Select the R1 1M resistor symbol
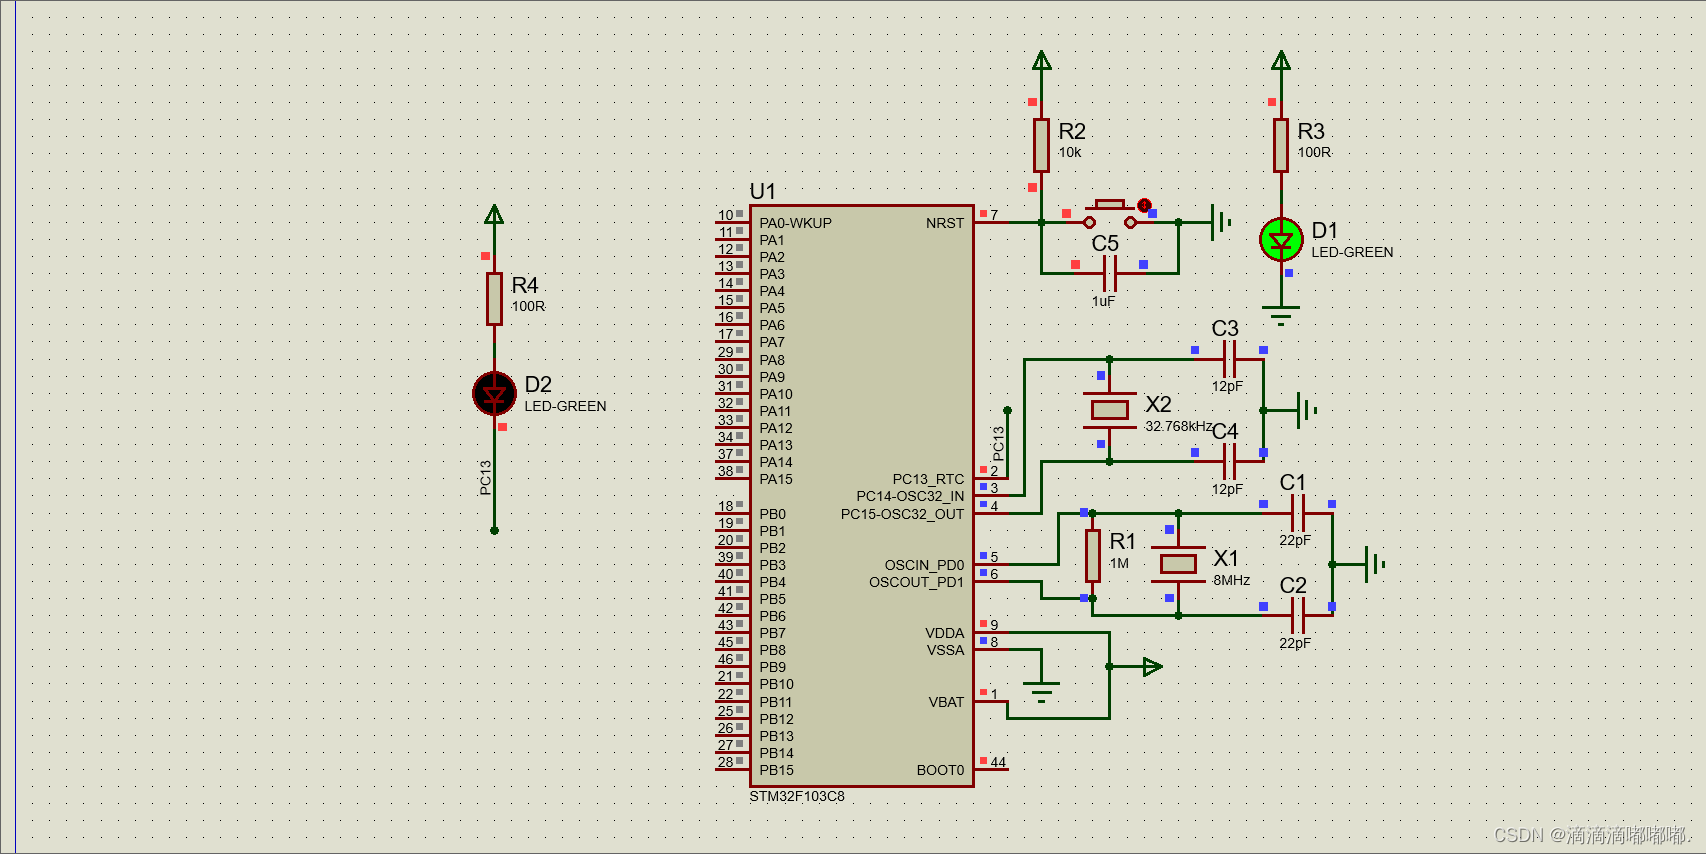The width and height of the screenshot is (1706, 854). [x=1093, y=556]
